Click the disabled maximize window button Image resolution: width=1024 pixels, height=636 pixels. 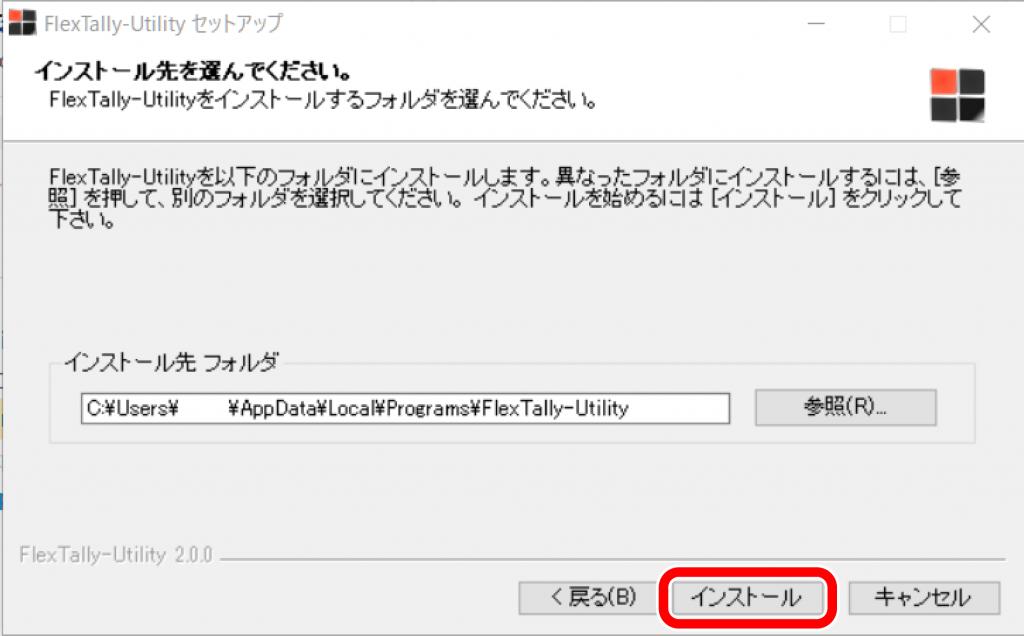(898, 24)
